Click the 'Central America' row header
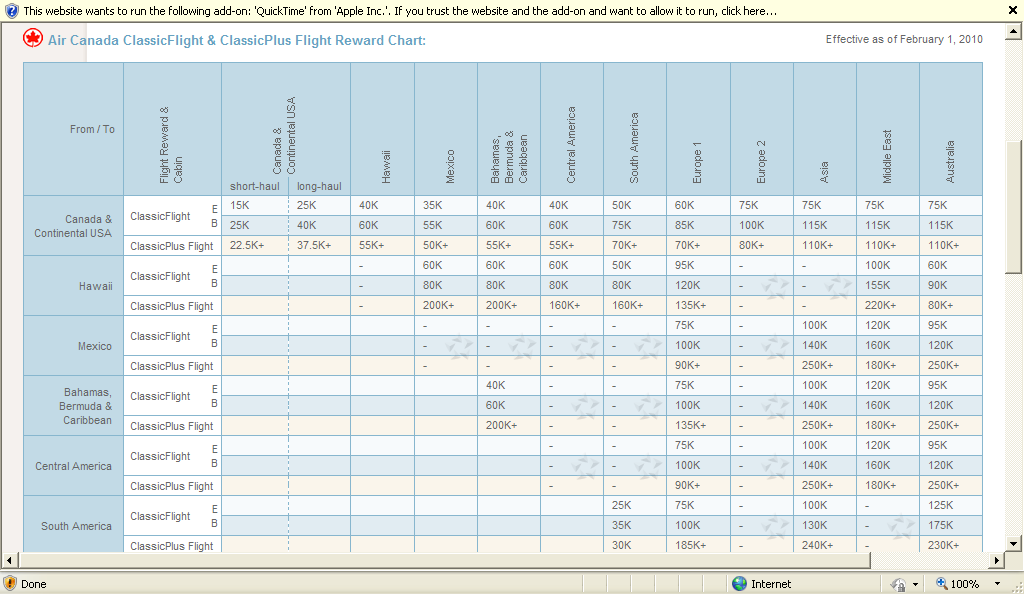 coord(73,466)
